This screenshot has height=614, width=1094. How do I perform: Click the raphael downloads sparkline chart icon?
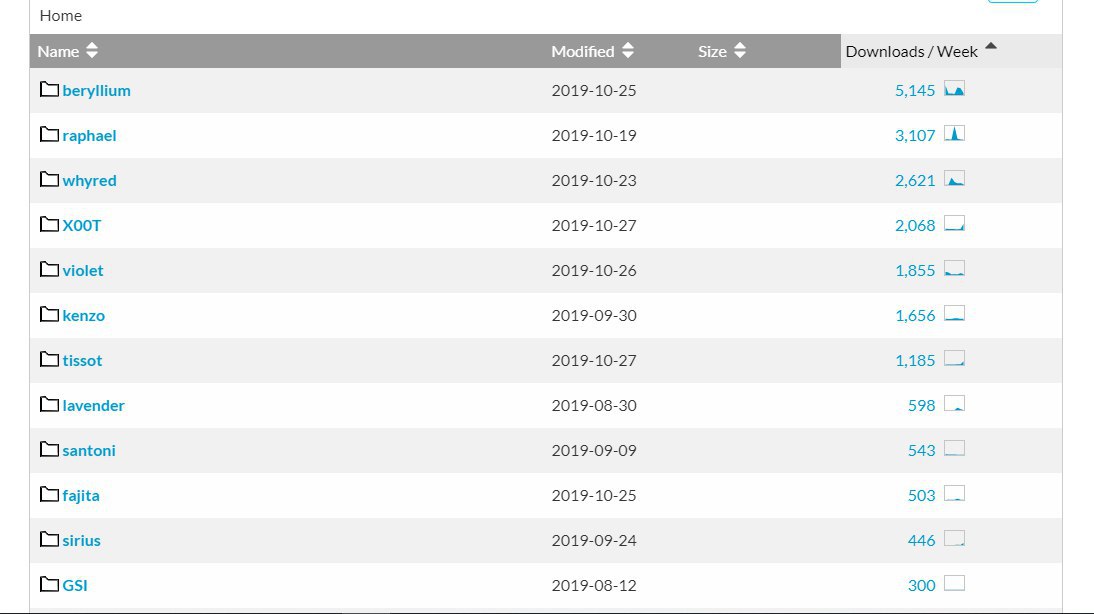[x=954, y=134]
